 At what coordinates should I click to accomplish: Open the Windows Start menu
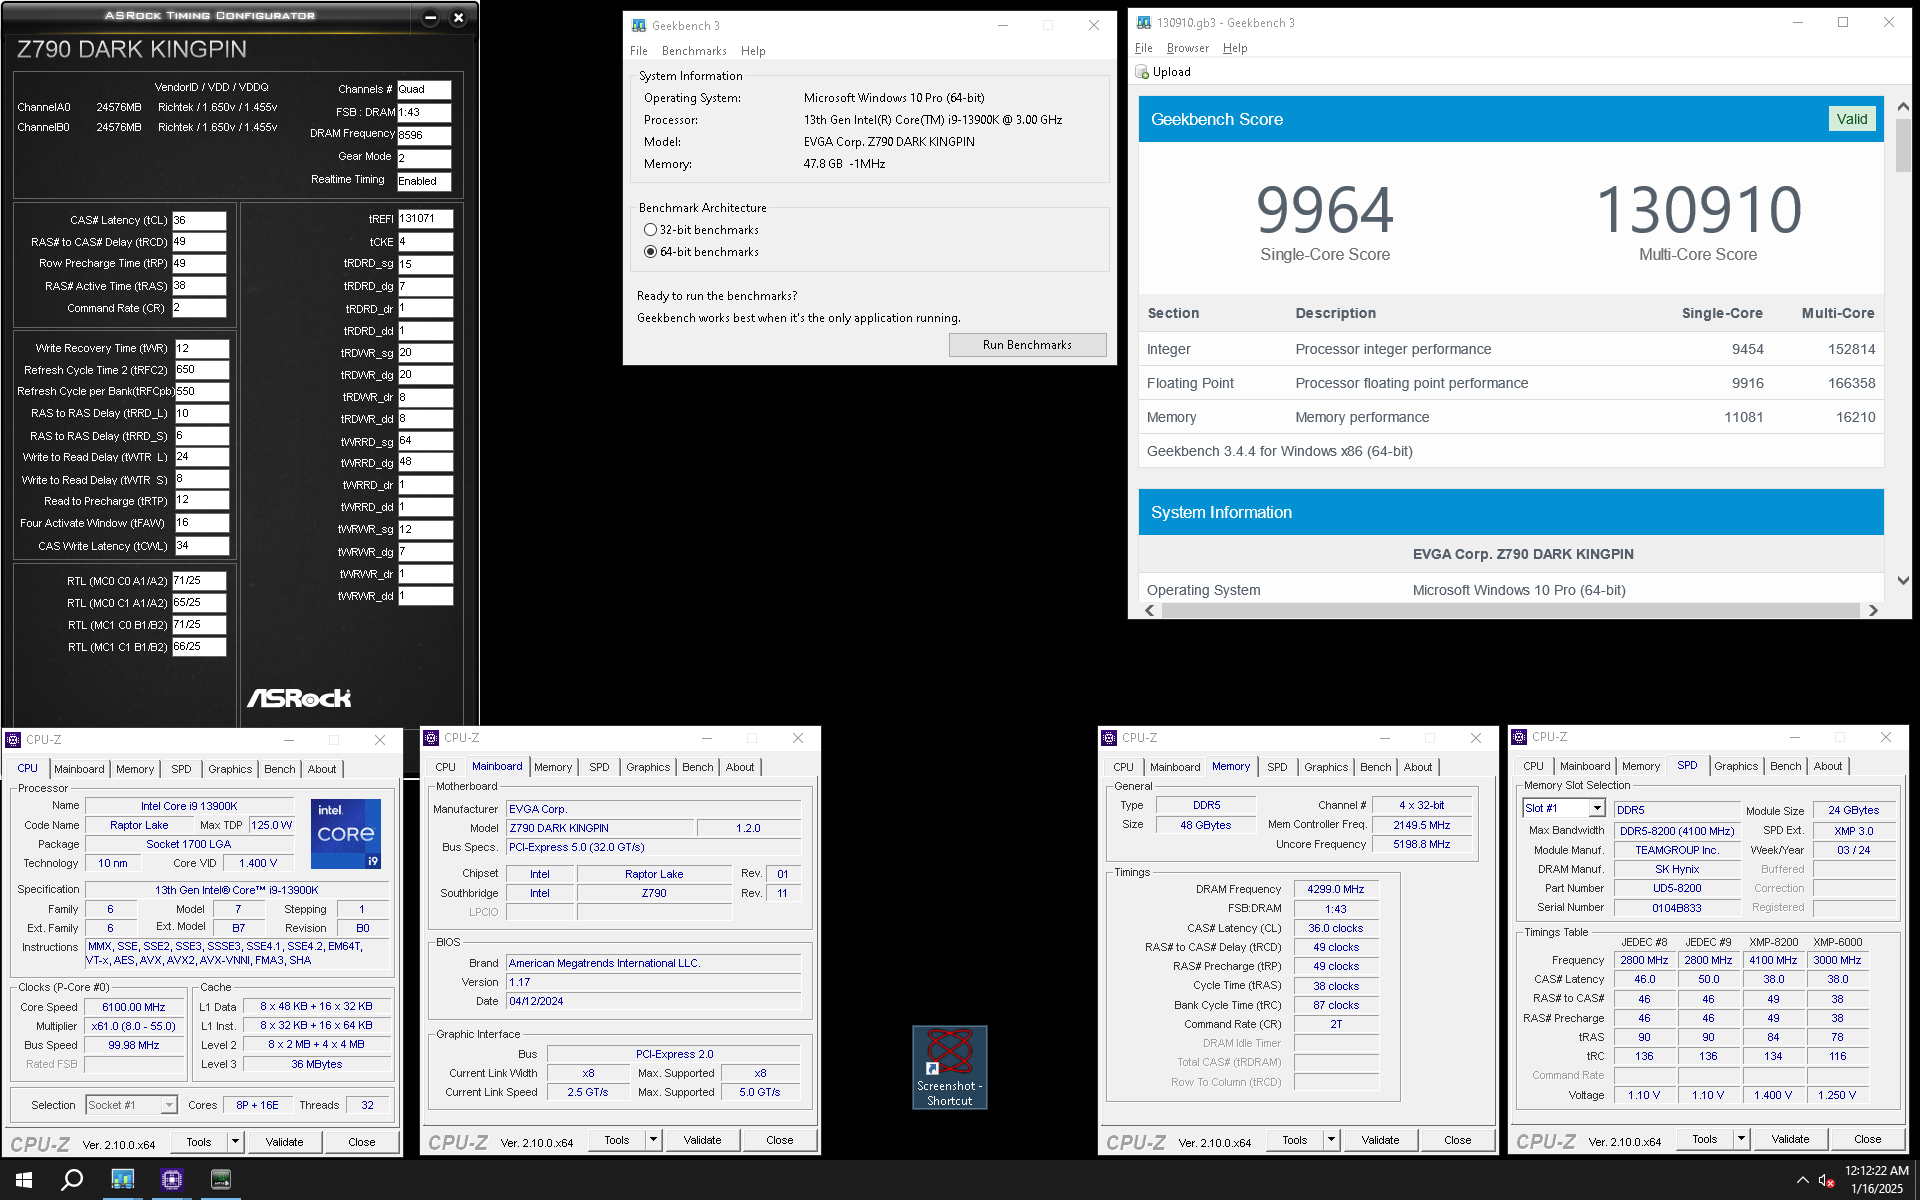coord(24,1180)
